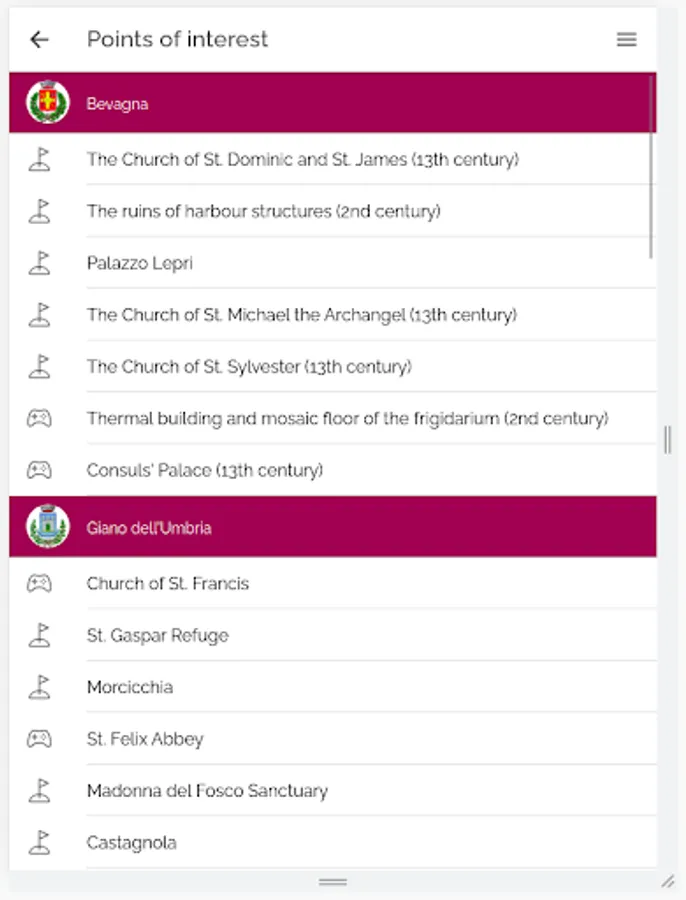Open The Church of St. Dominic and St. James
The image size is (686, 900).
click(x=302, y=159)
